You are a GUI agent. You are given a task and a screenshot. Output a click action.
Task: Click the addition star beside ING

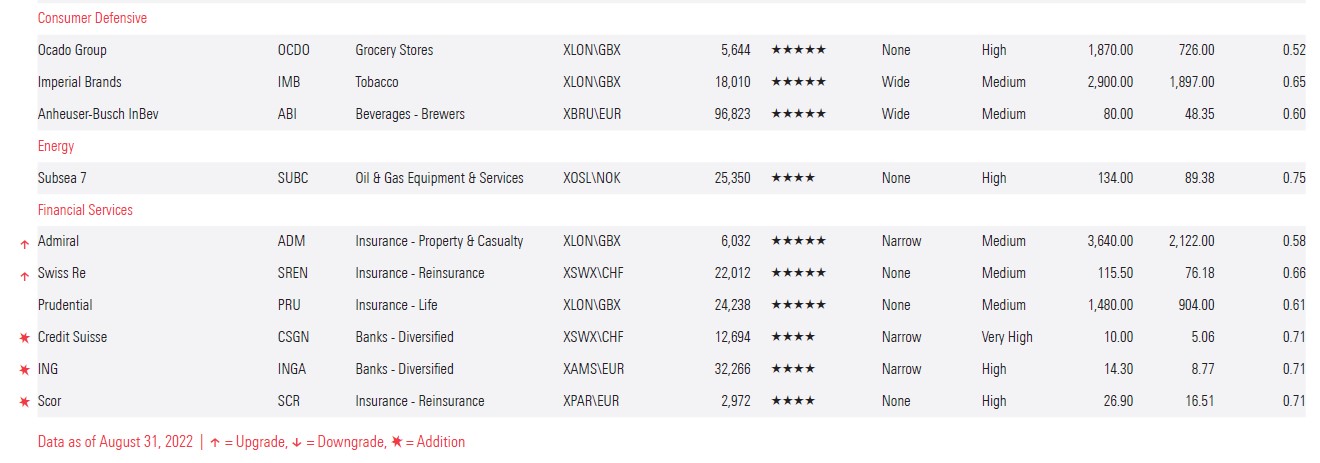coord(25,370)
